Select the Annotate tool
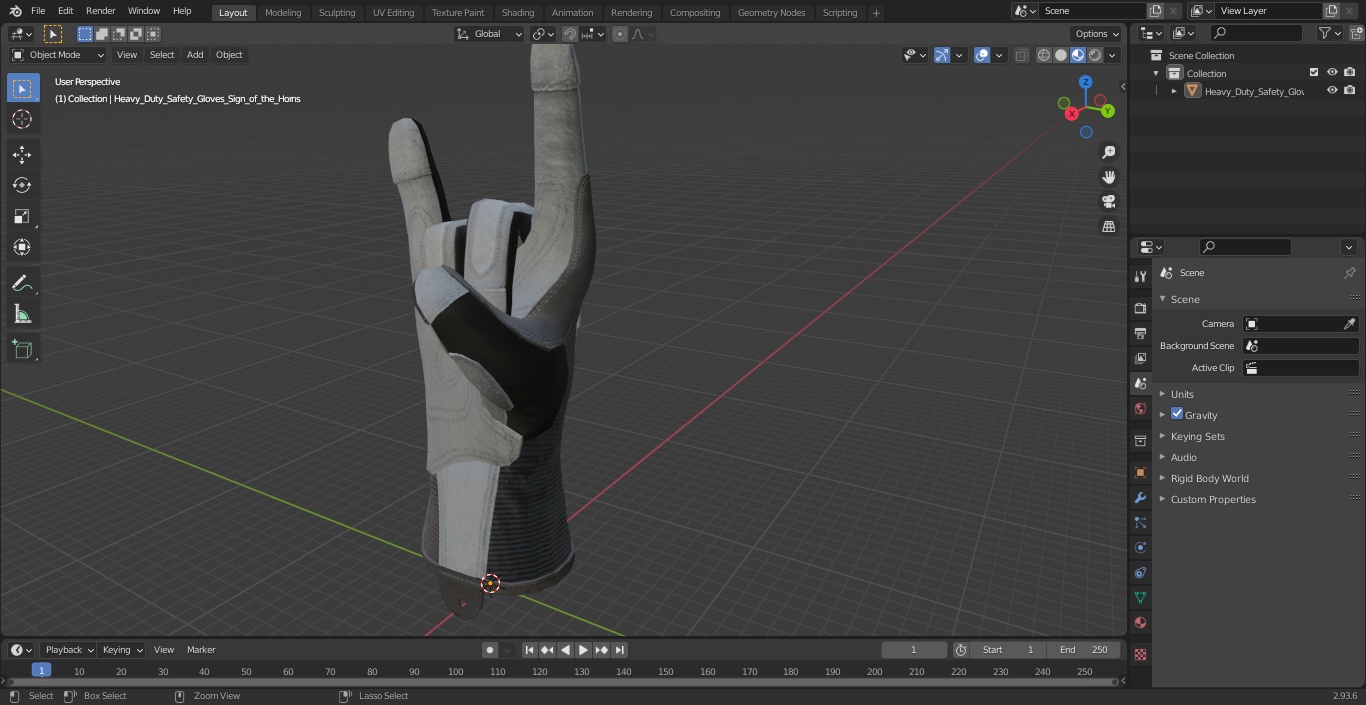The image size is (1366, 705). coord(22,284)
